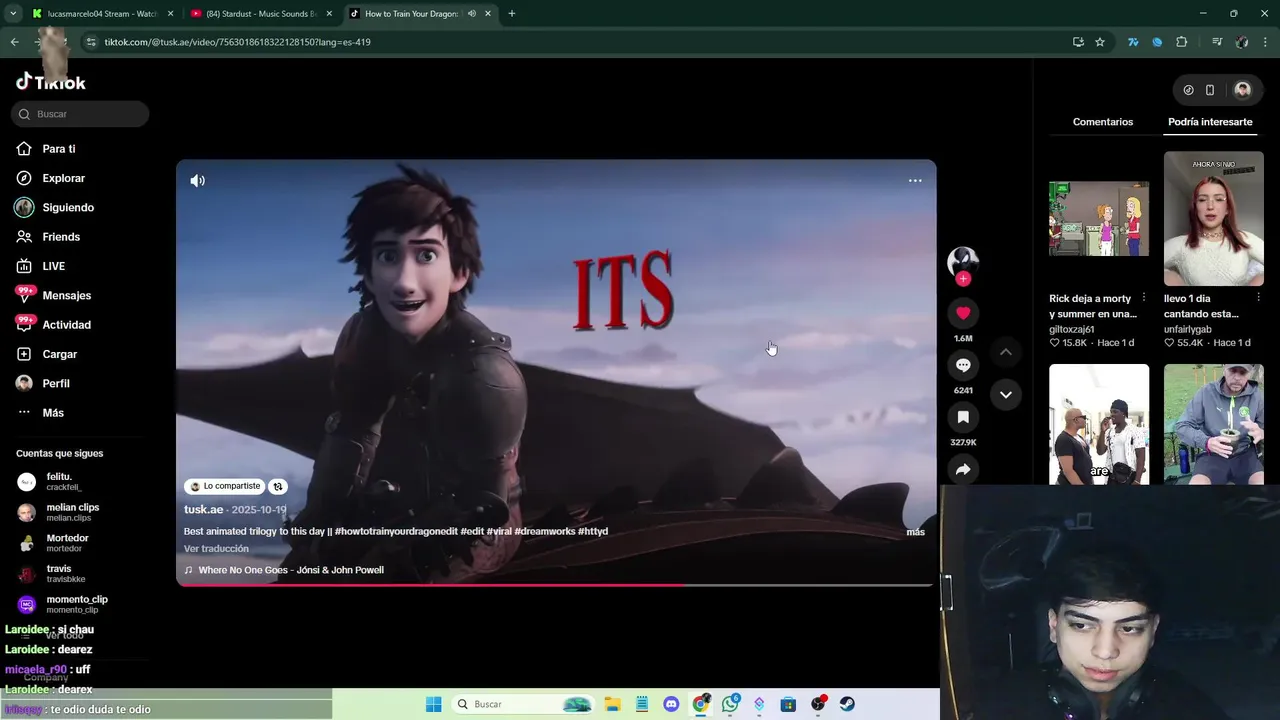Go to previous video with up chevron
The height and width of the screenshot is (720, 1280).
(x=1006, y=352)
